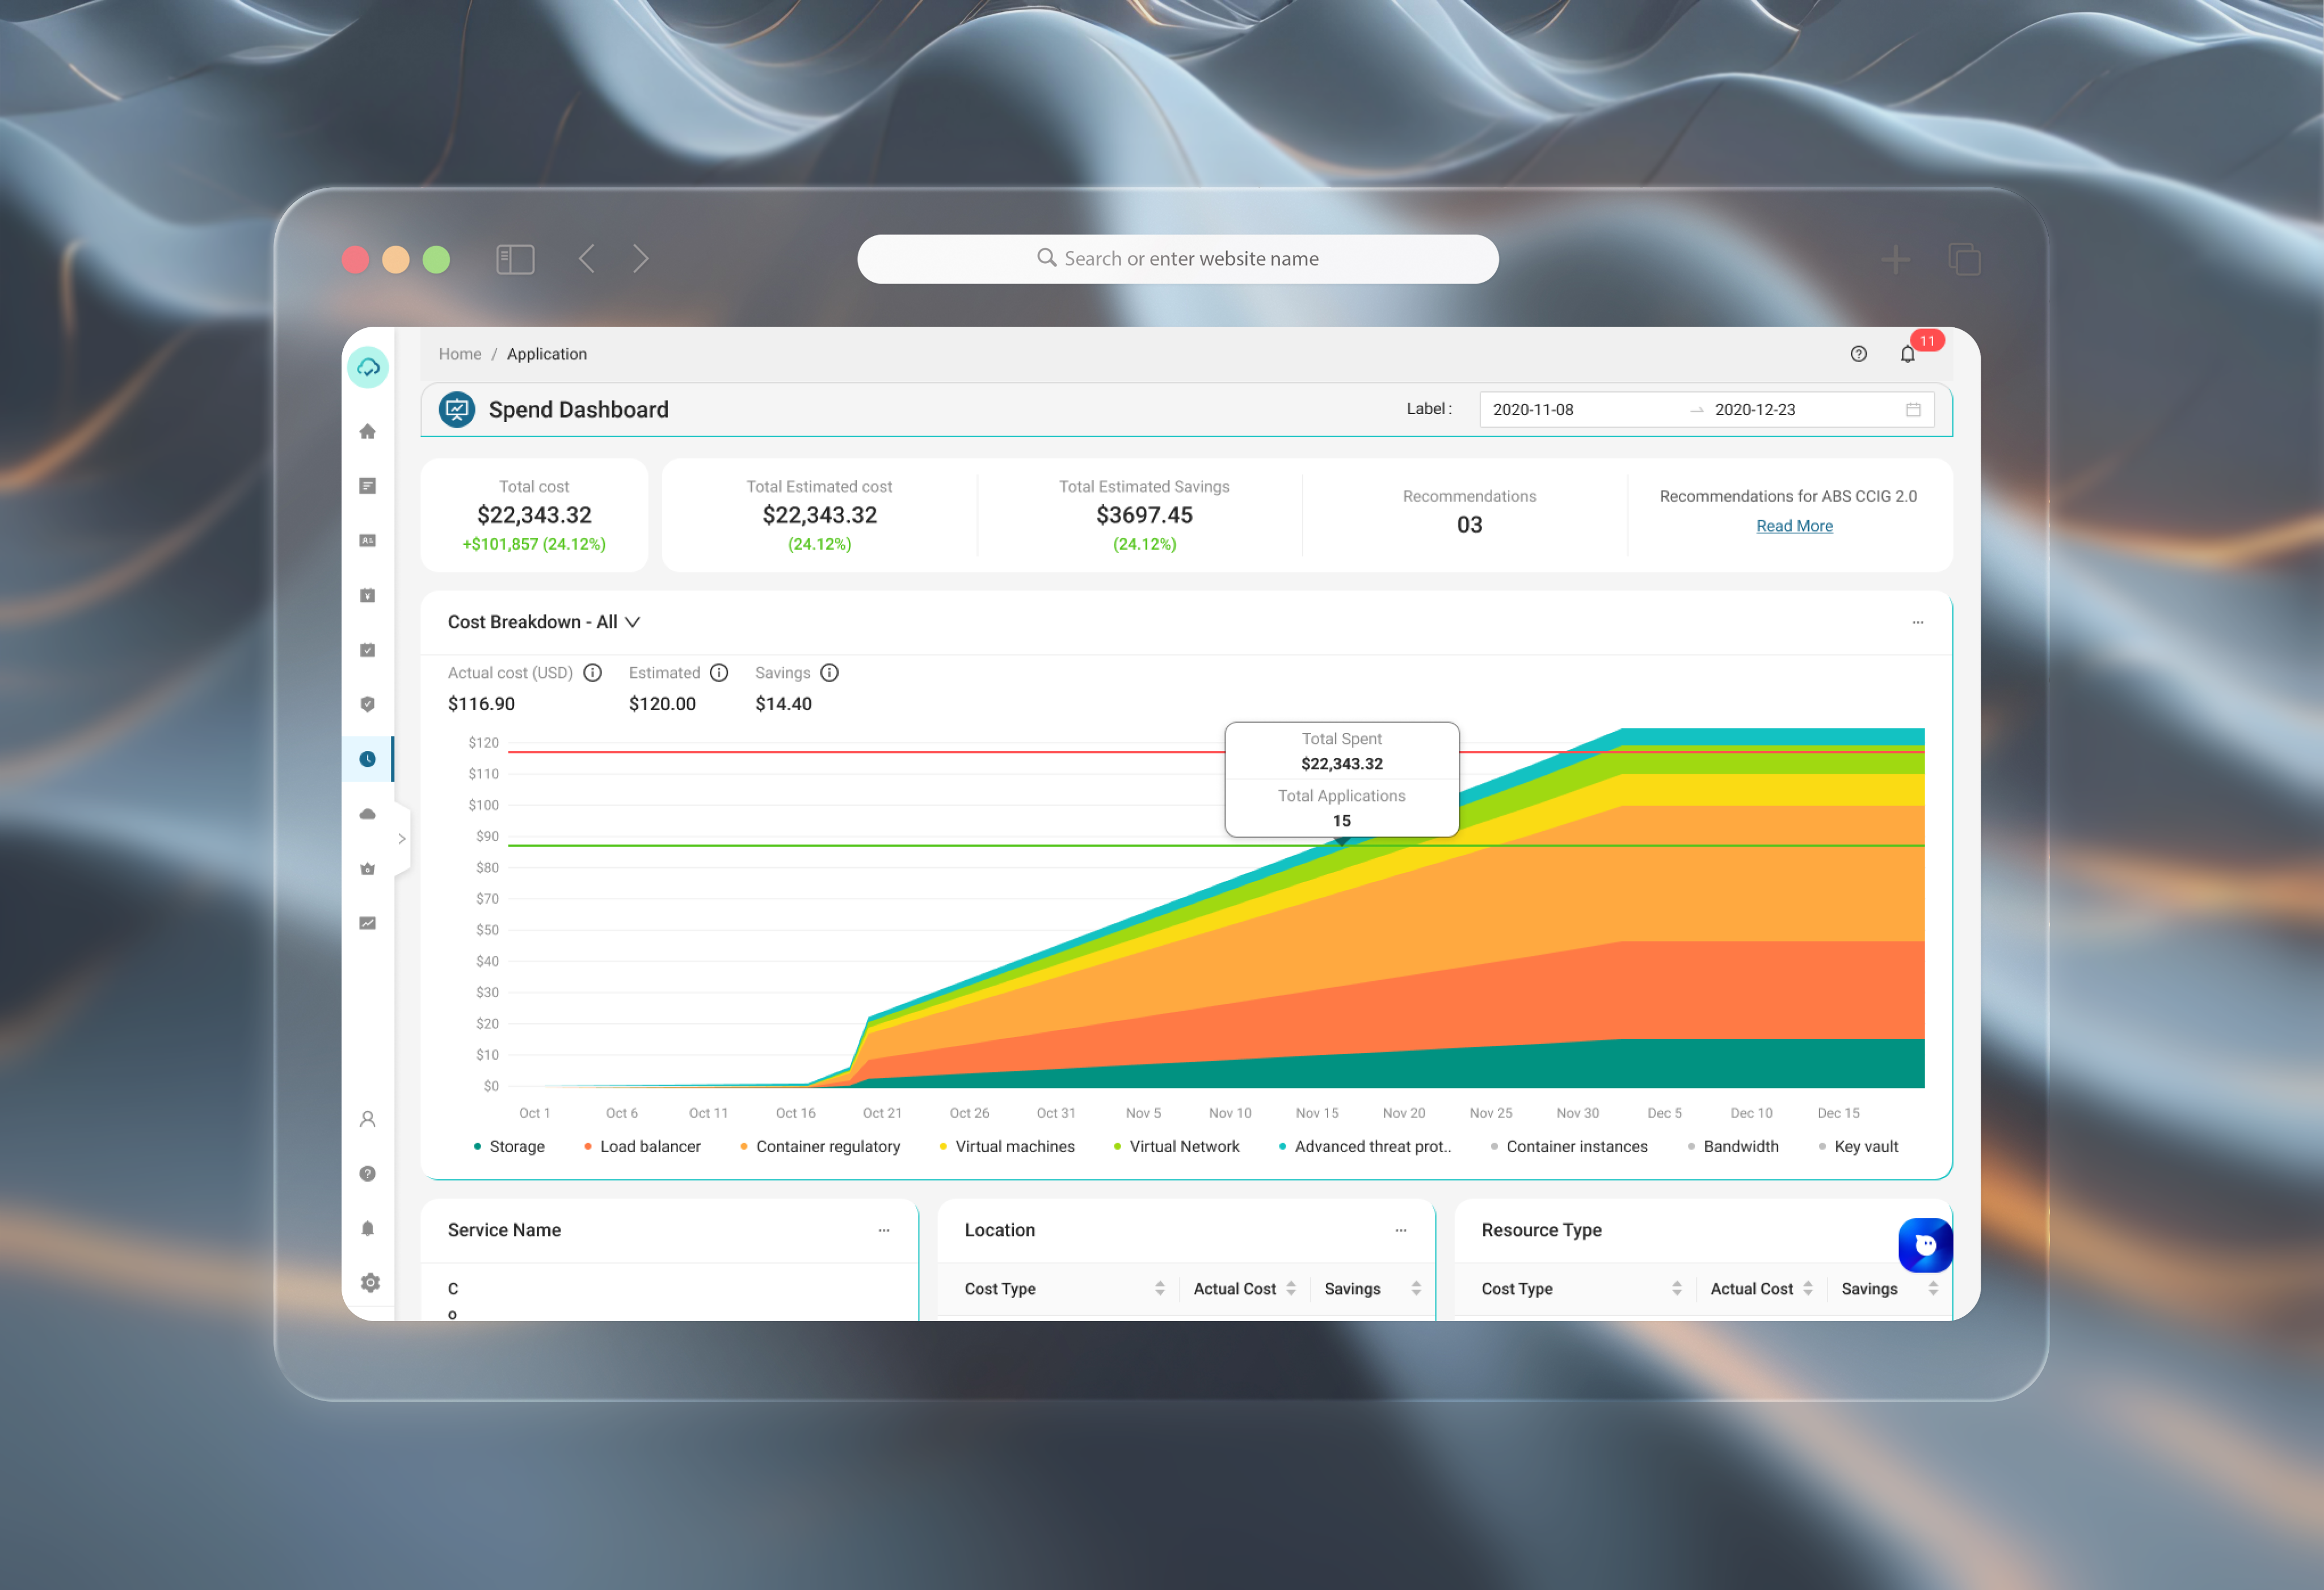Toggle Load balancer series in legend

[642, 1146]
